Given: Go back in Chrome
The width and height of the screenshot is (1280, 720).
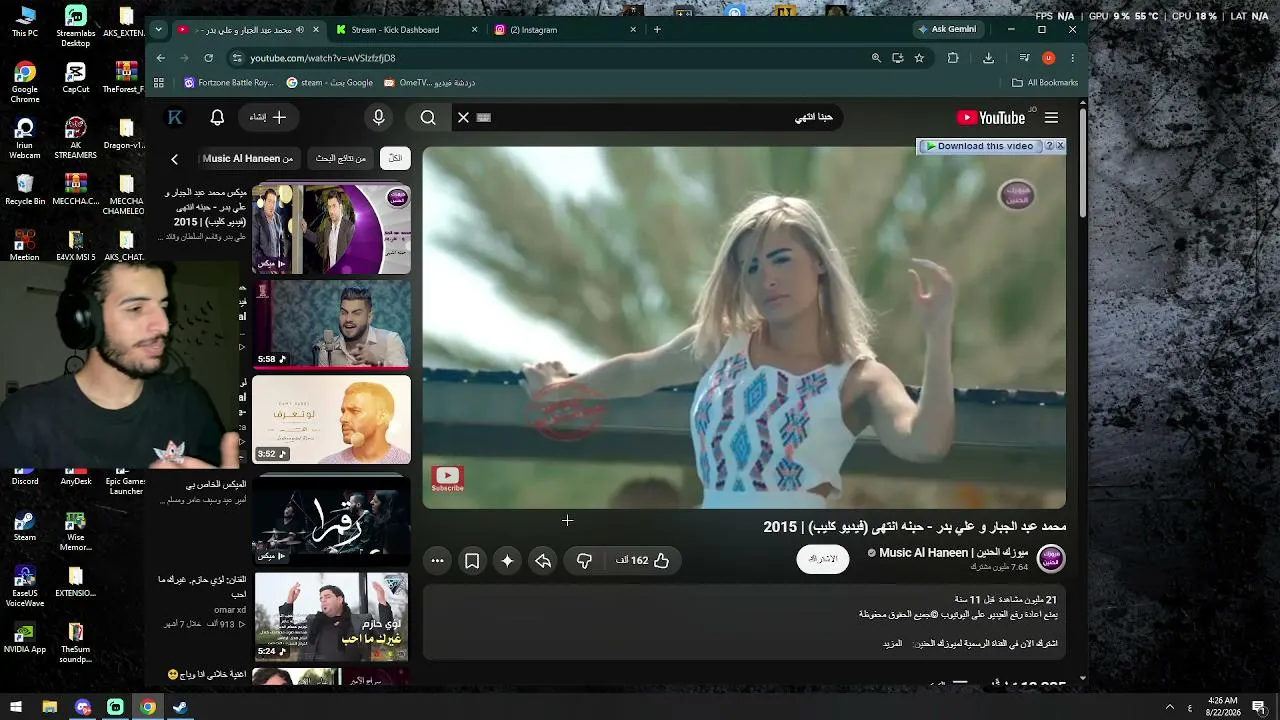Looking at the screenshot, I should (x=161, y=58).
